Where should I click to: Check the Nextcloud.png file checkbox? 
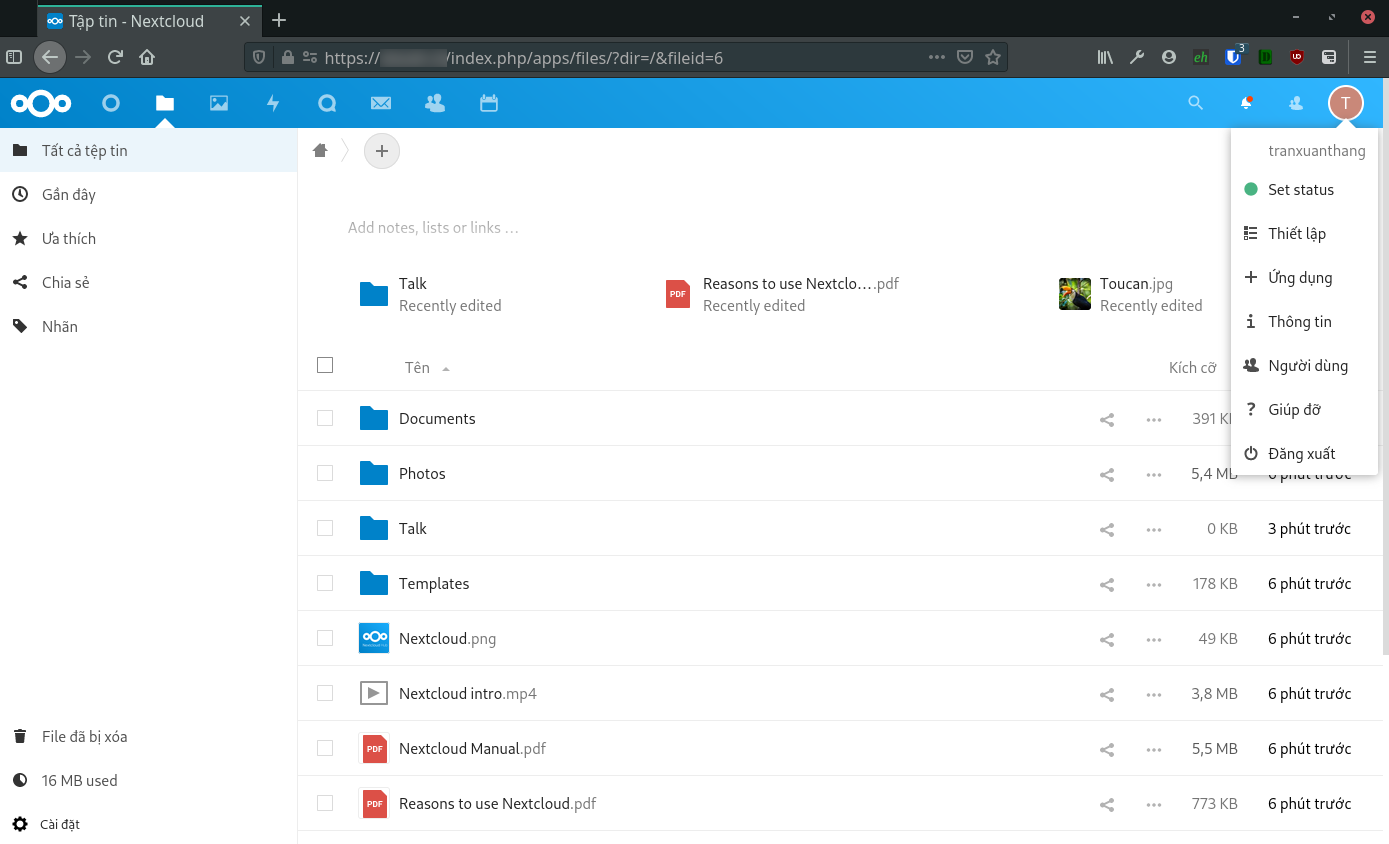(x=325, y=638)
